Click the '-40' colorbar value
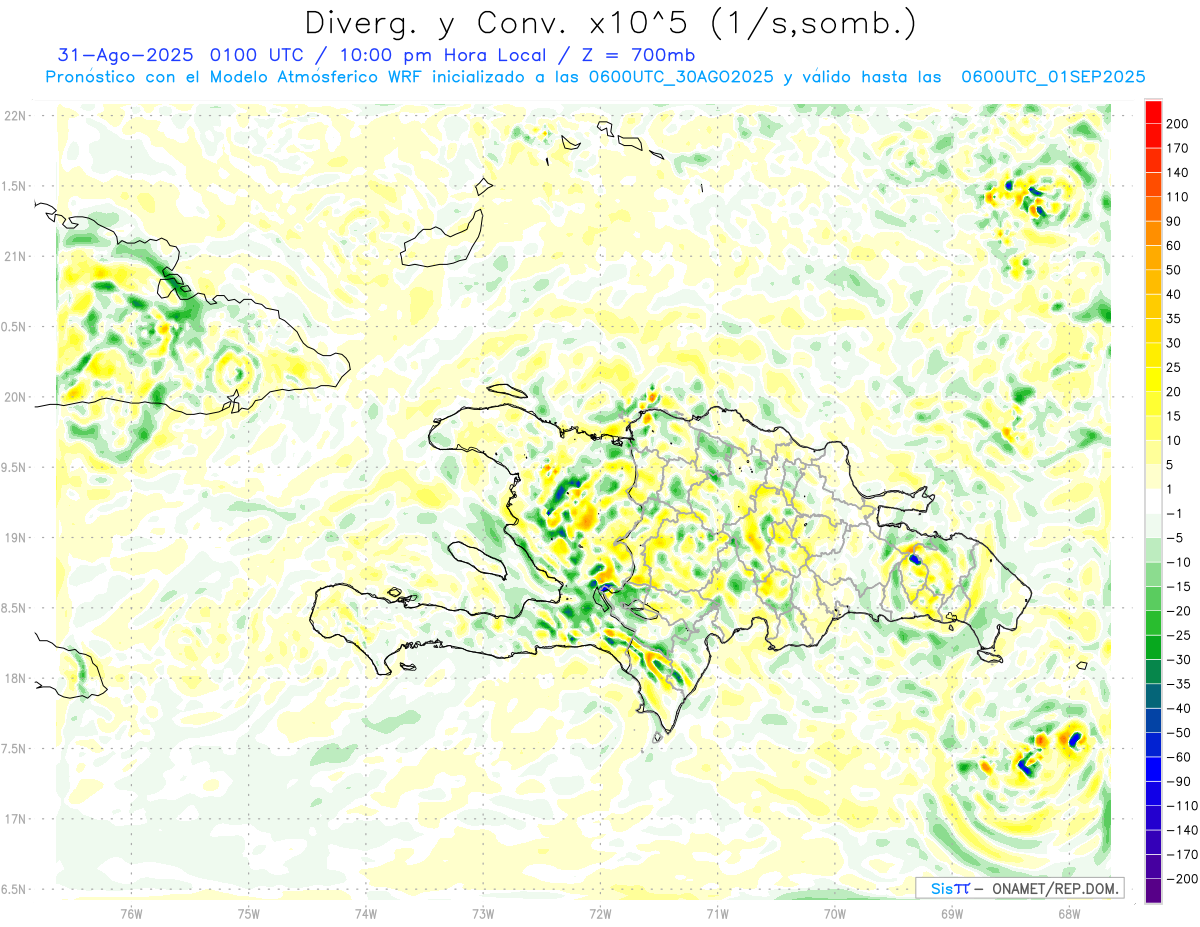 (x=1177, y=708)
